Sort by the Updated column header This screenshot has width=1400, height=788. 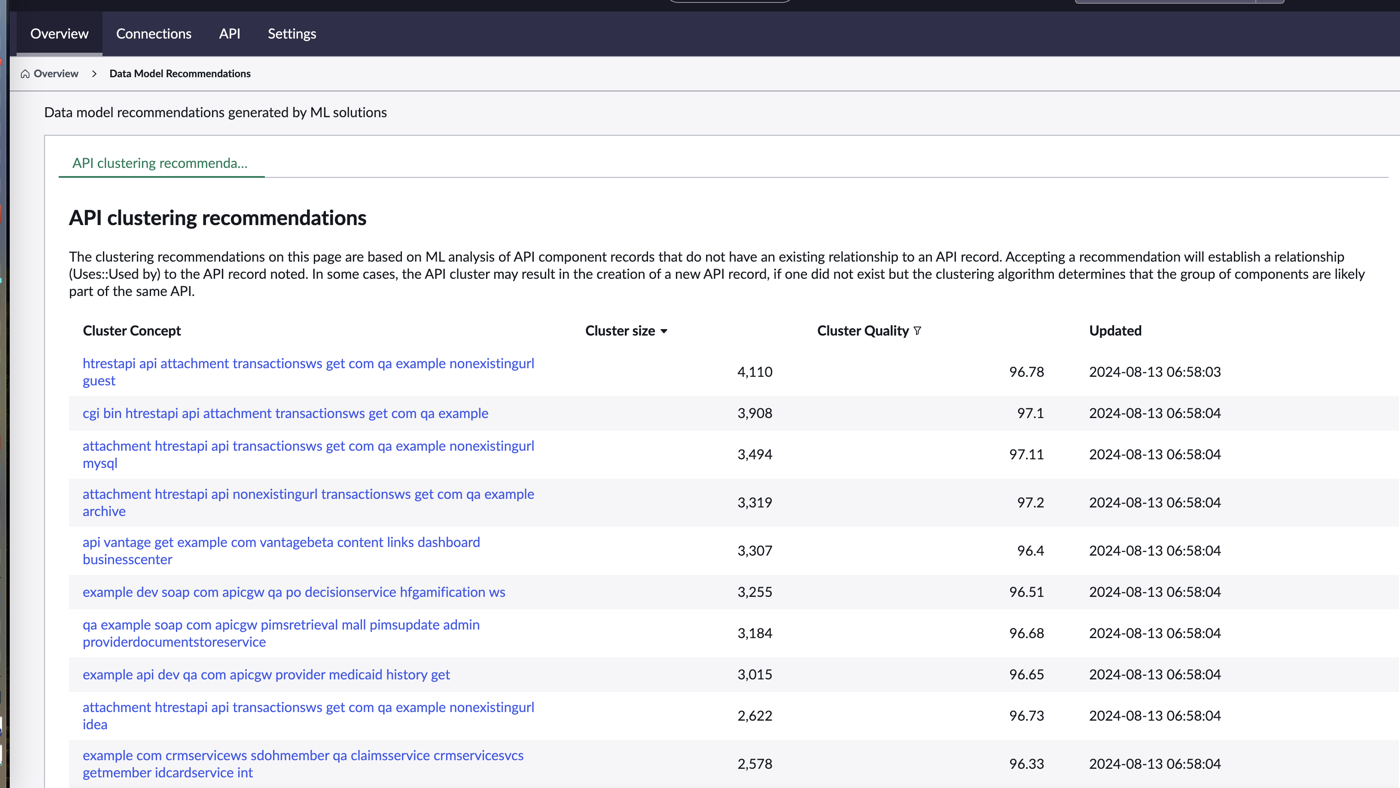[x=1115, y=331]
